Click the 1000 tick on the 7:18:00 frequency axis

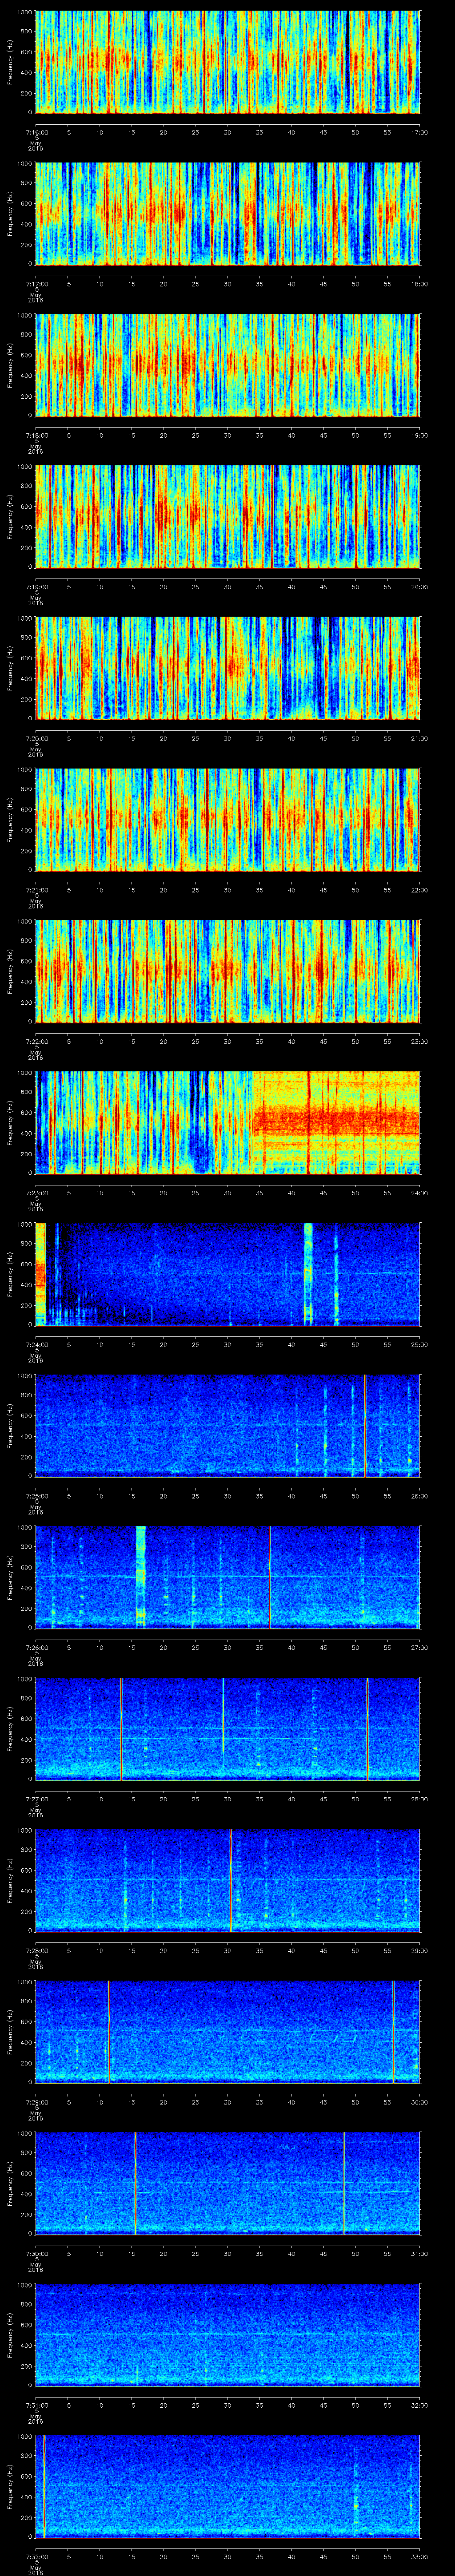tap(24, 316)
